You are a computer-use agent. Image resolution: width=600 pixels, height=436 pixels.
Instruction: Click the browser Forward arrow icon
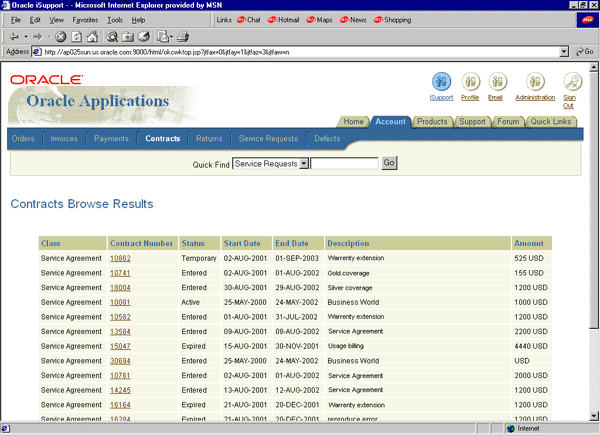[x=37, y=37]
